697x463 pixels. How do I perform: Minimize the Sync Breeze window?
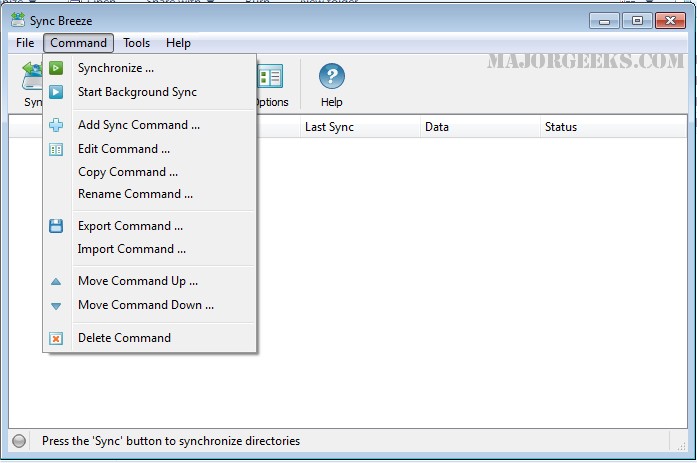pyautogui.click(x=604, y=20)
